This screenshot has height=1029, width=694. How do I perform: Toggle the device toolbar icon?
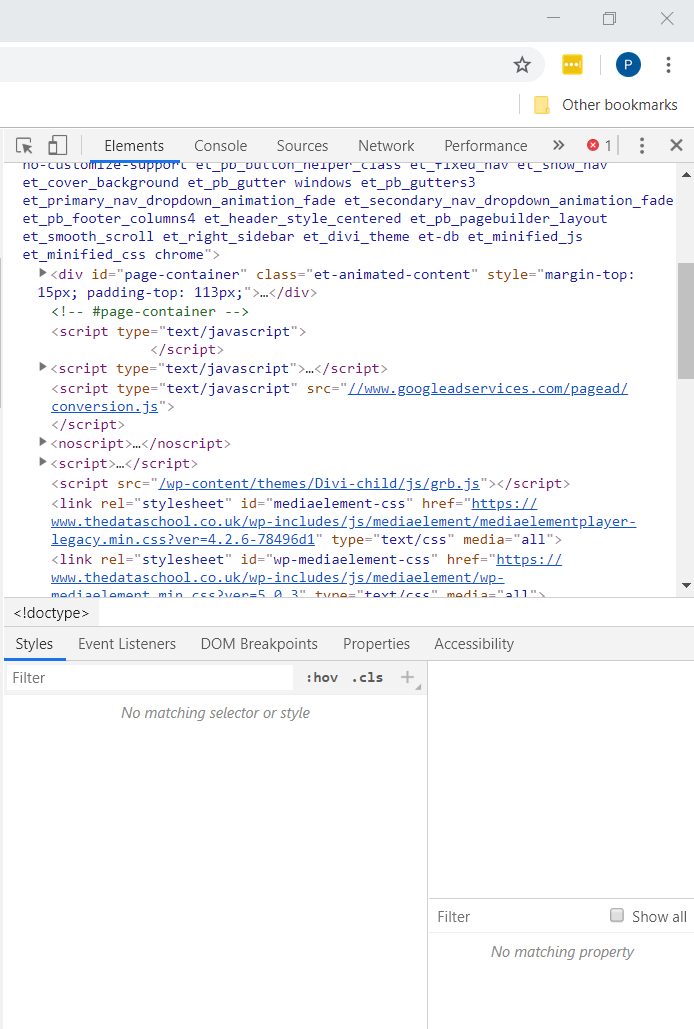[x=58, y=145]
